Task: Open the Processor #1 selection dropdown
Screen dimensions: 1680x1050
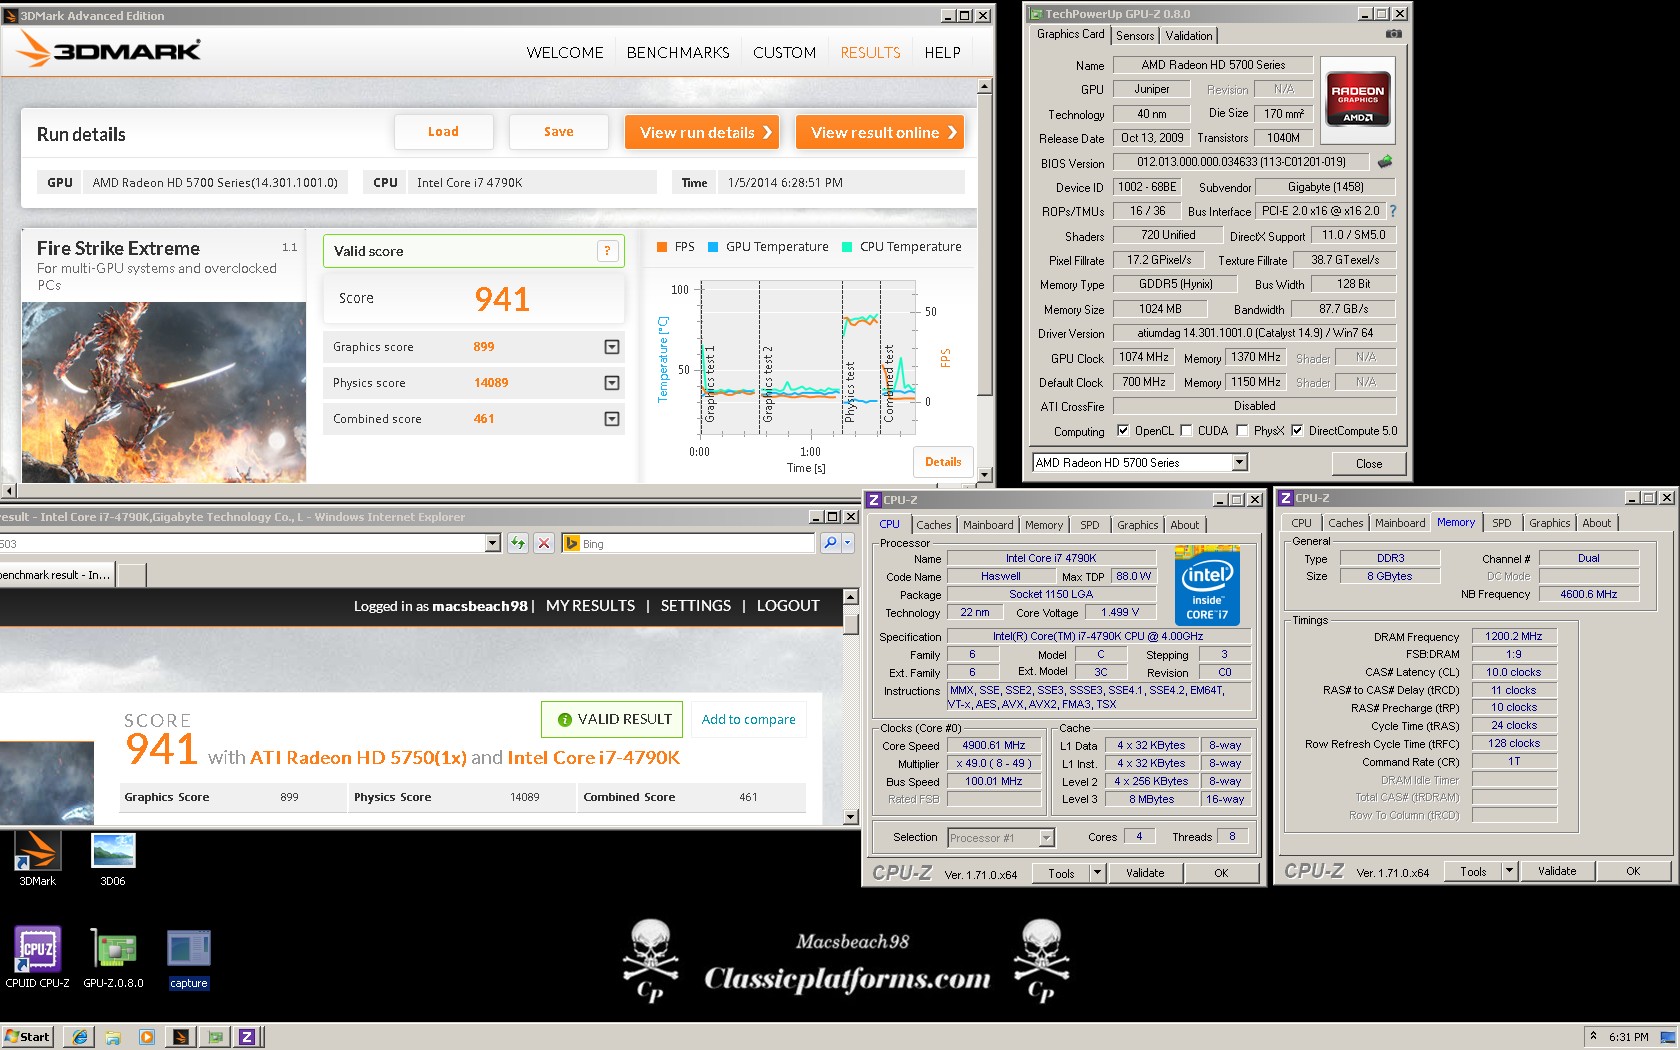Action: (x=1046, y=838)
